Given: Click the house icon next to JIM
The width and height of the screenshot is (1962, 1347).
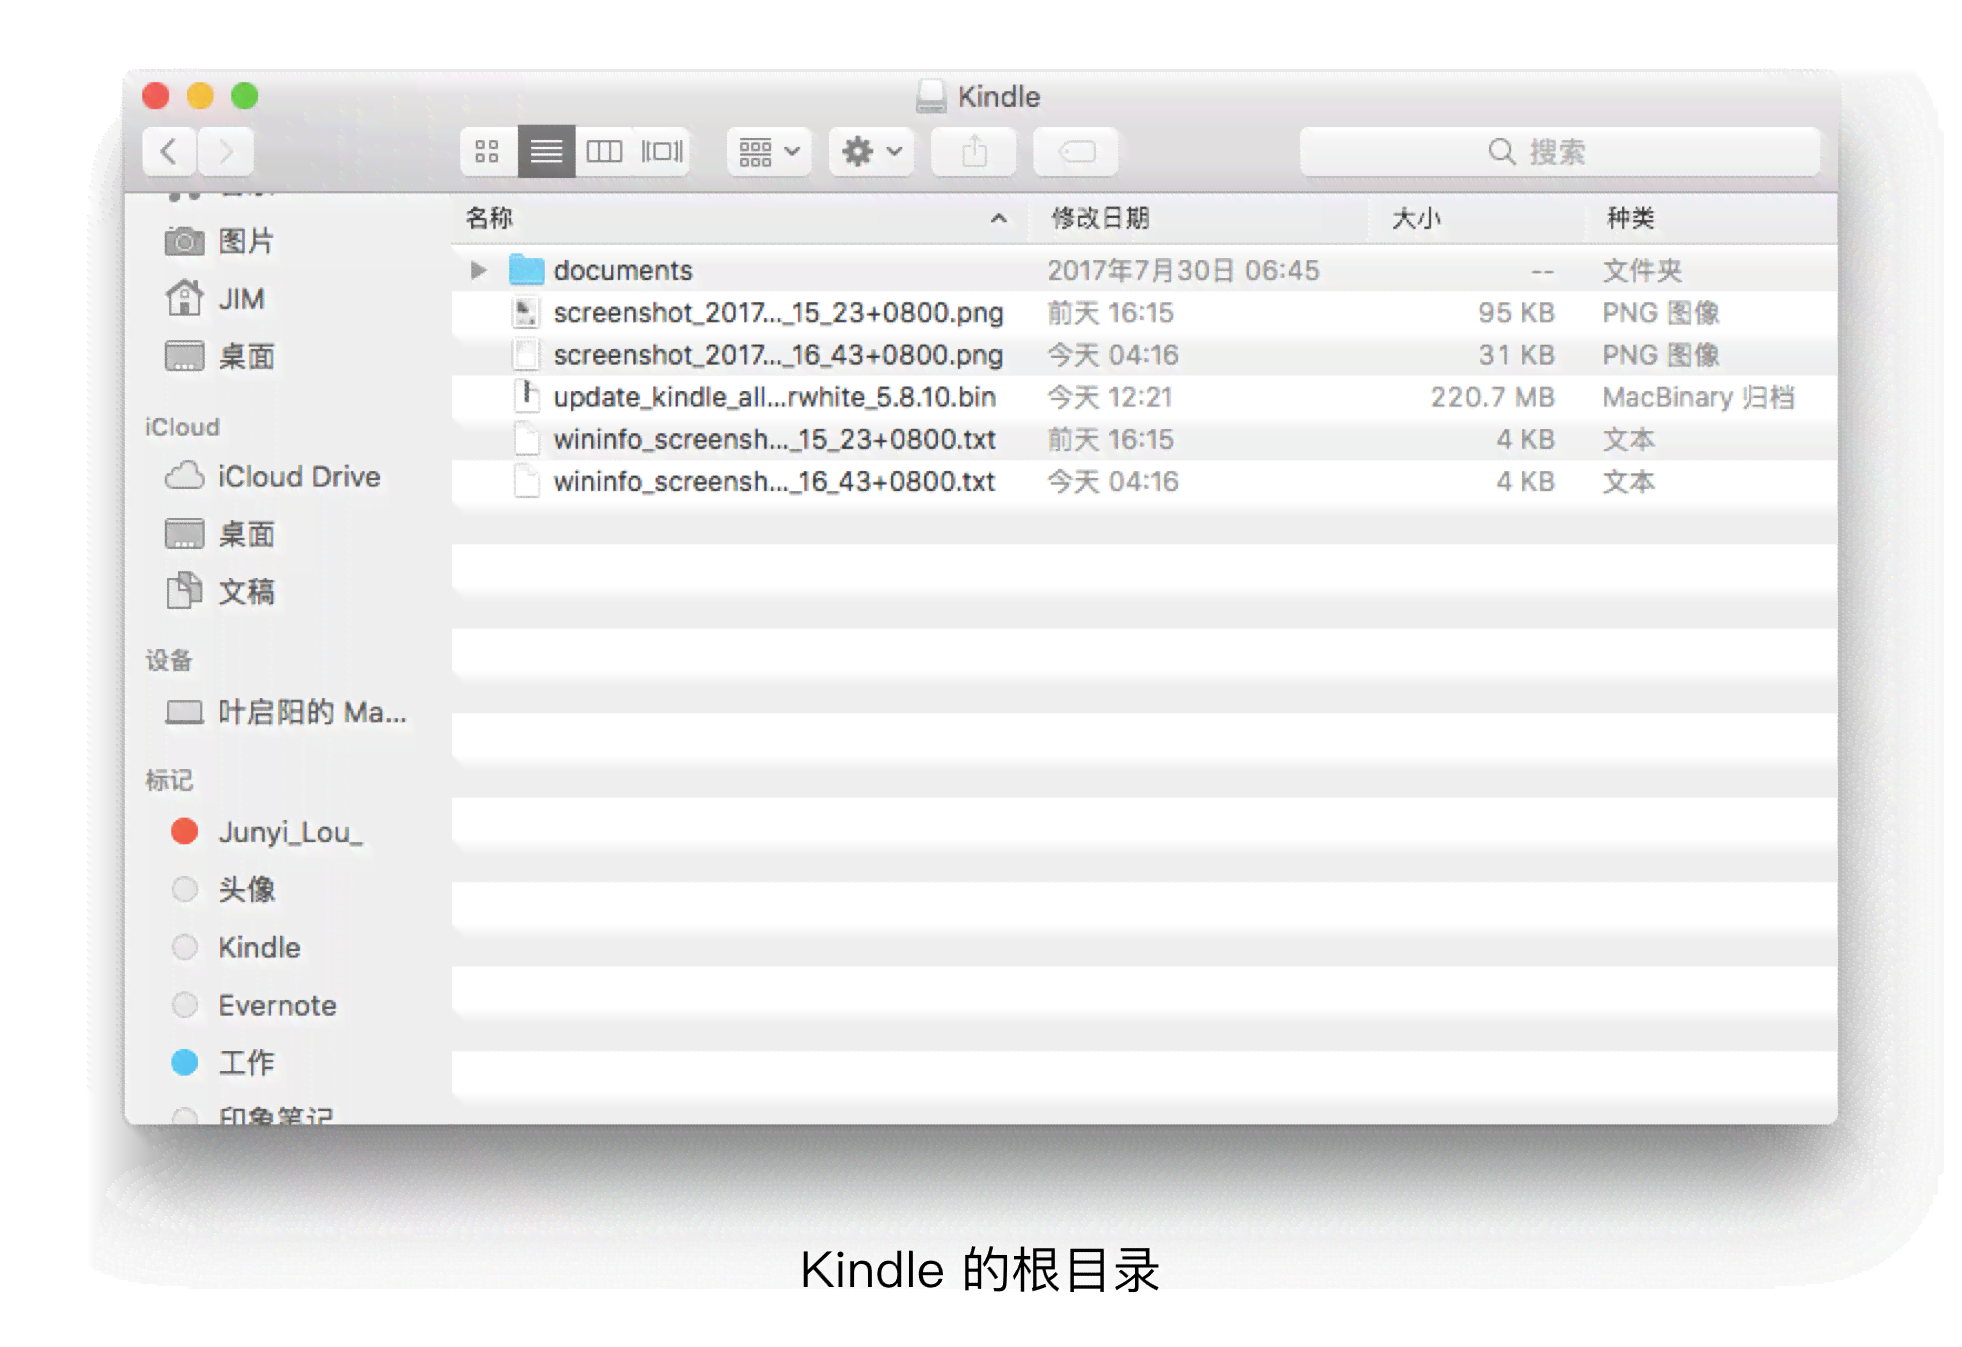Looking at the screenshot, I should [x=184, y=298].
